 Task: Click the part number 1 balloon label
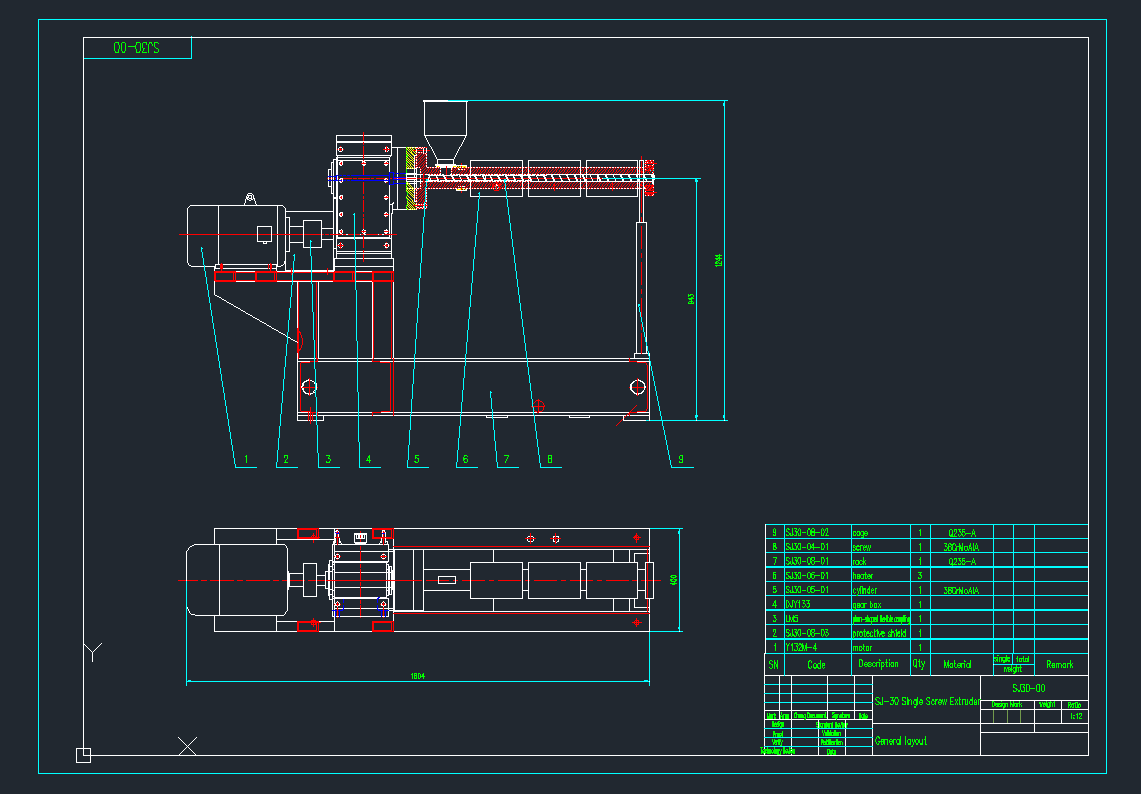pos(246,460)
